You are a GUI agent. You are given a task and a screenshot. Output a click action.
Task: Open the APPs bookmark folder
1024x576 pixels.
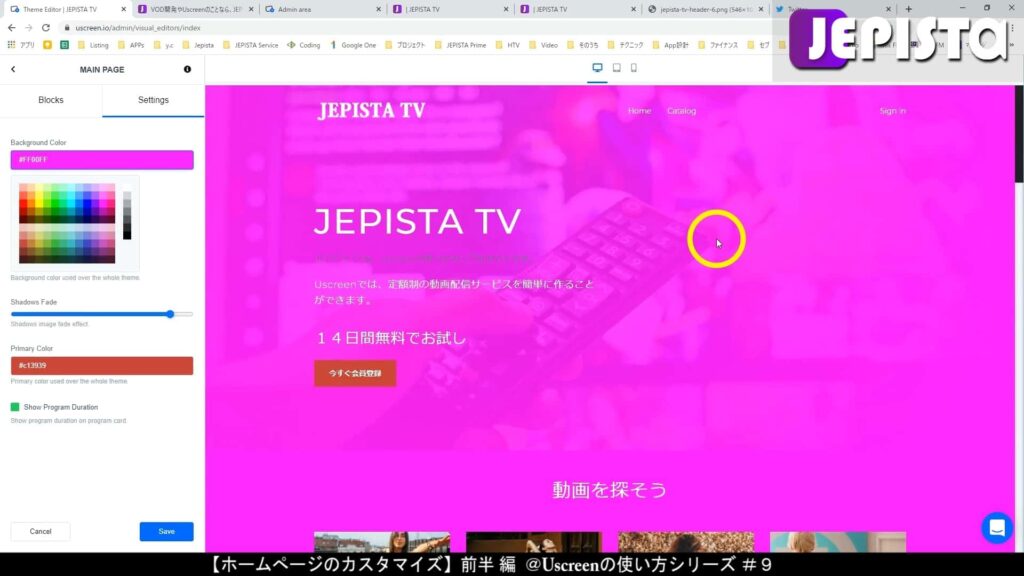131,45
